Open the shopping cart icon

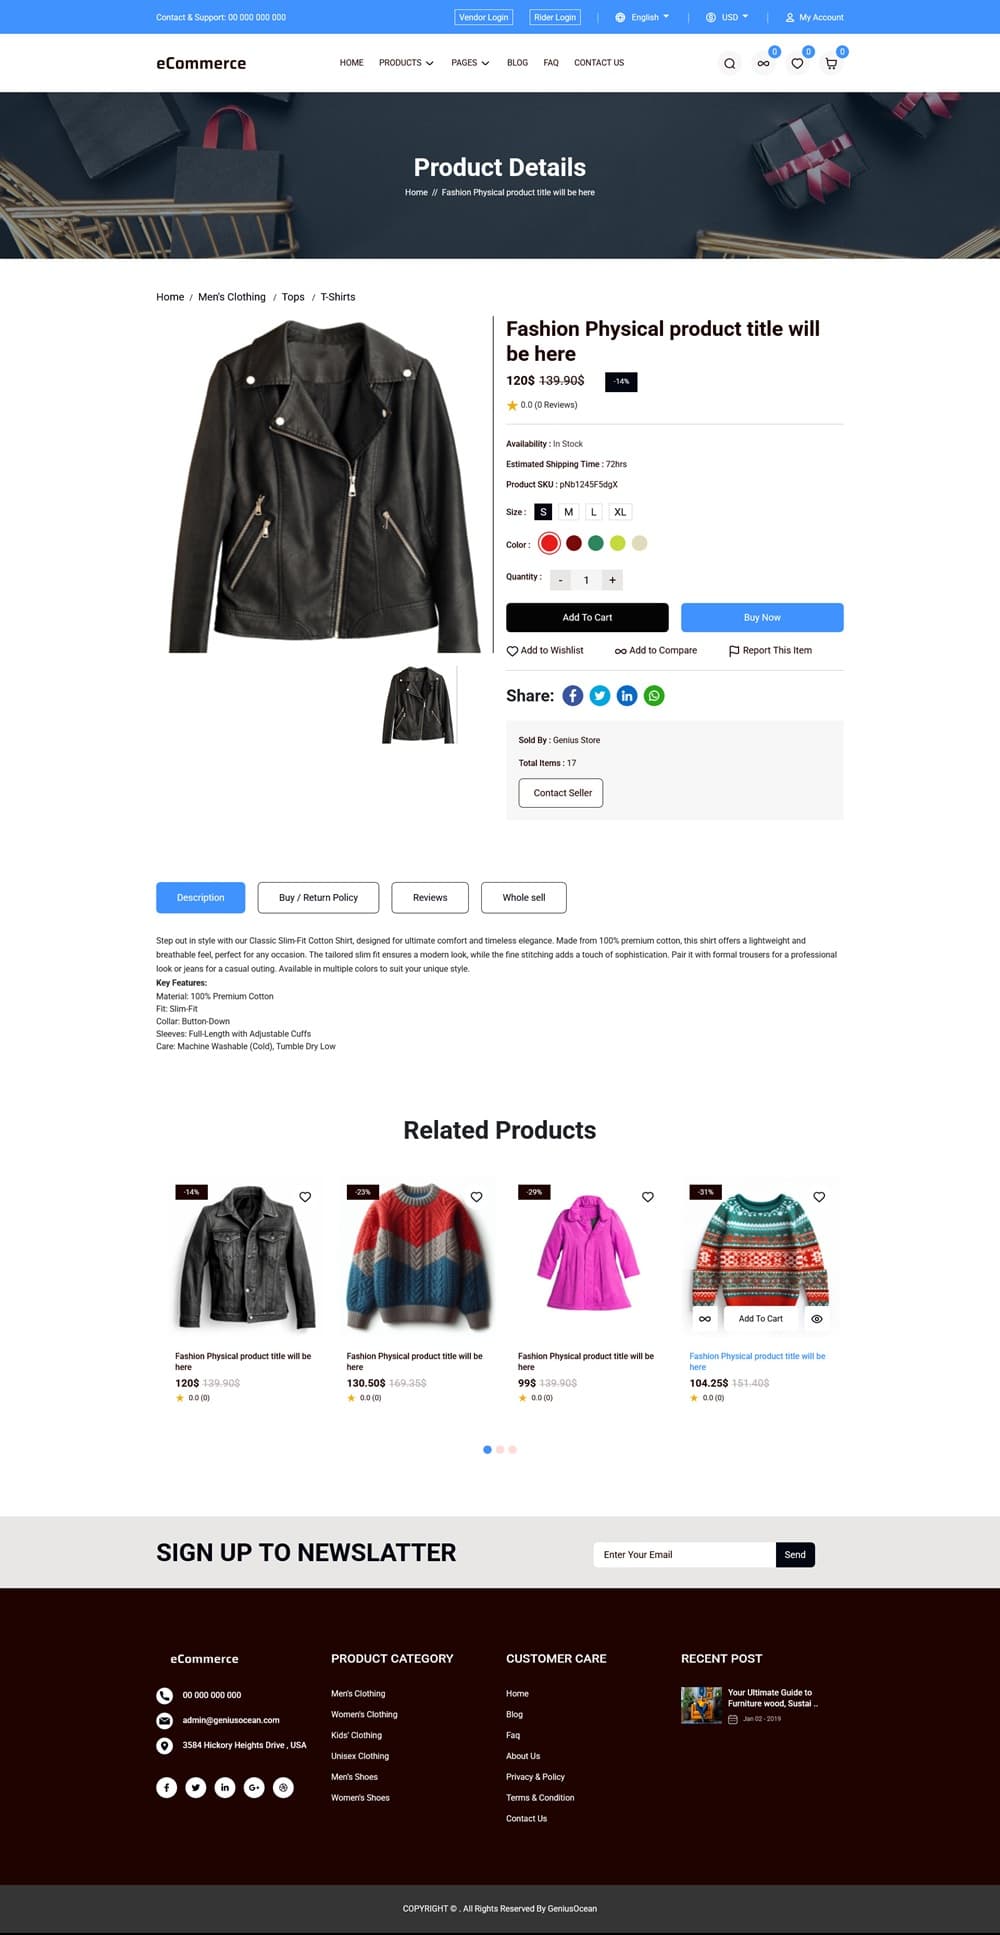[831, 63]
